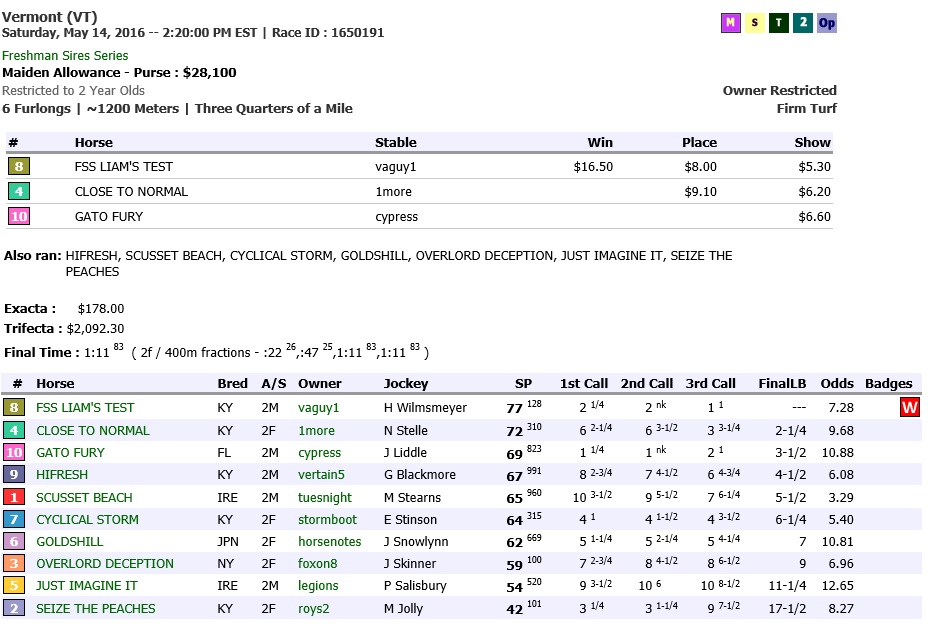Click the Odds column header

point(837,384)
